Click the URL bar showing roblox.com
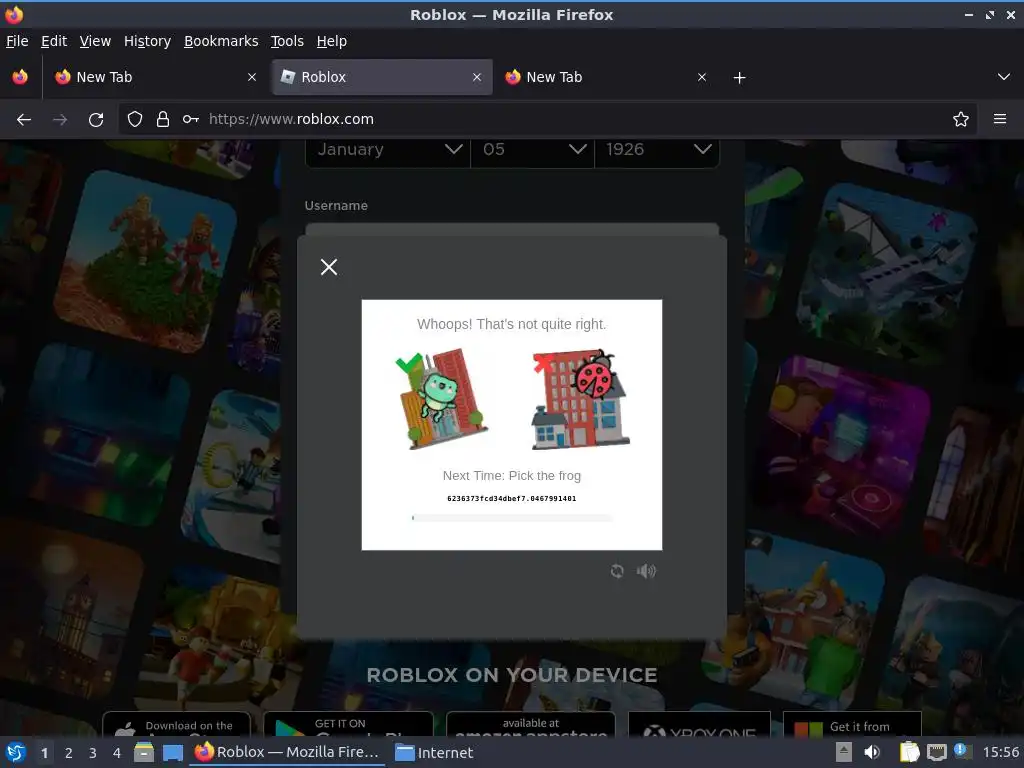Screen dimensions: 1024x768 click(547, 120)
